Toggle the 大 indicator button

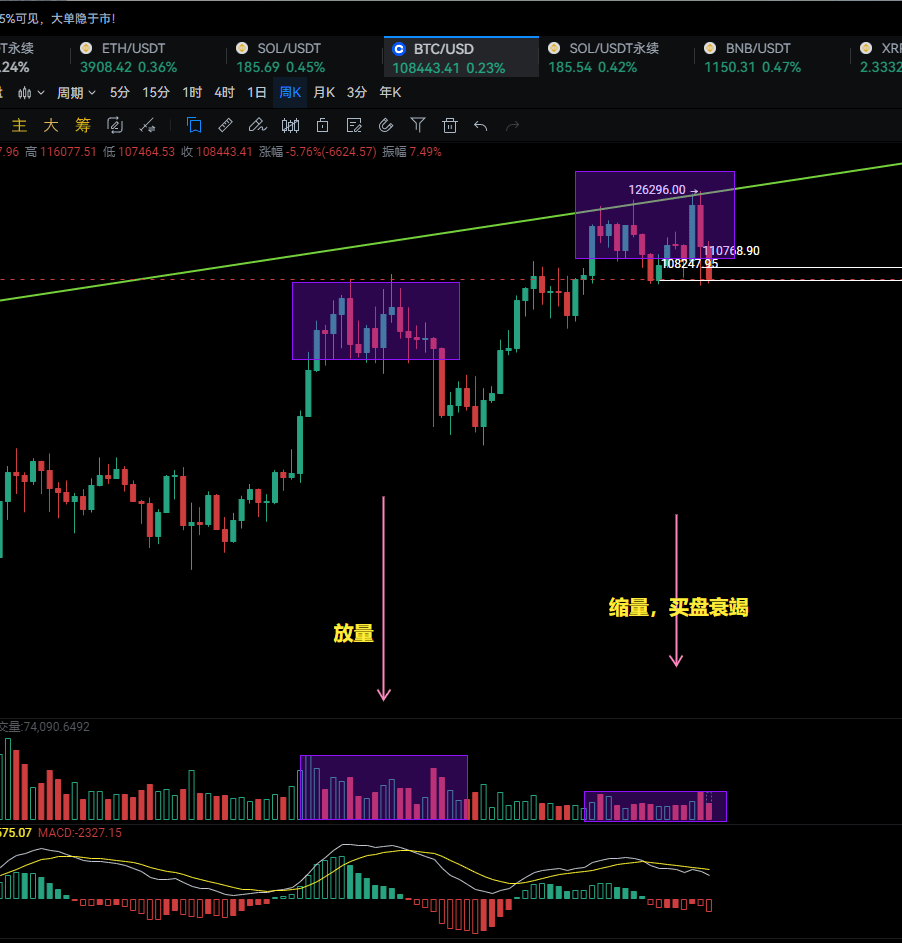(50, 125)
